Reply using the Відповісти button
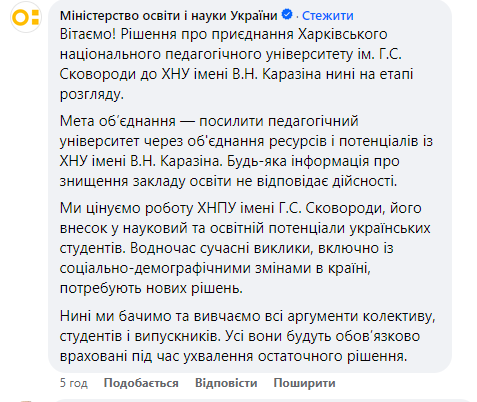 tap(226, 383)
